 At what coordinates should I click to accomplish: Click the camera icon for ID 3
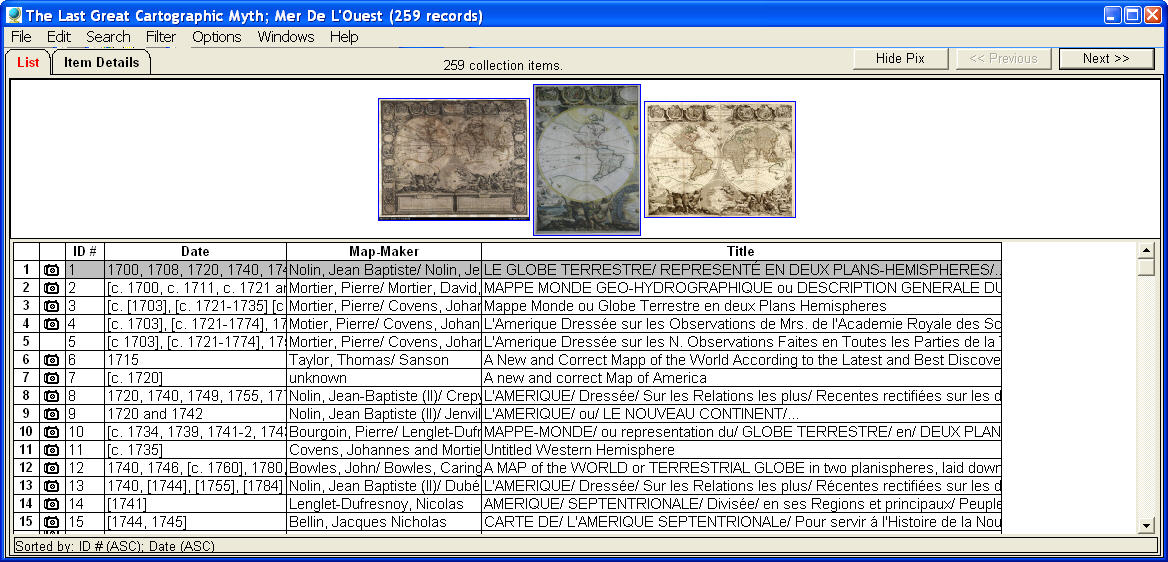coord(52,306)
